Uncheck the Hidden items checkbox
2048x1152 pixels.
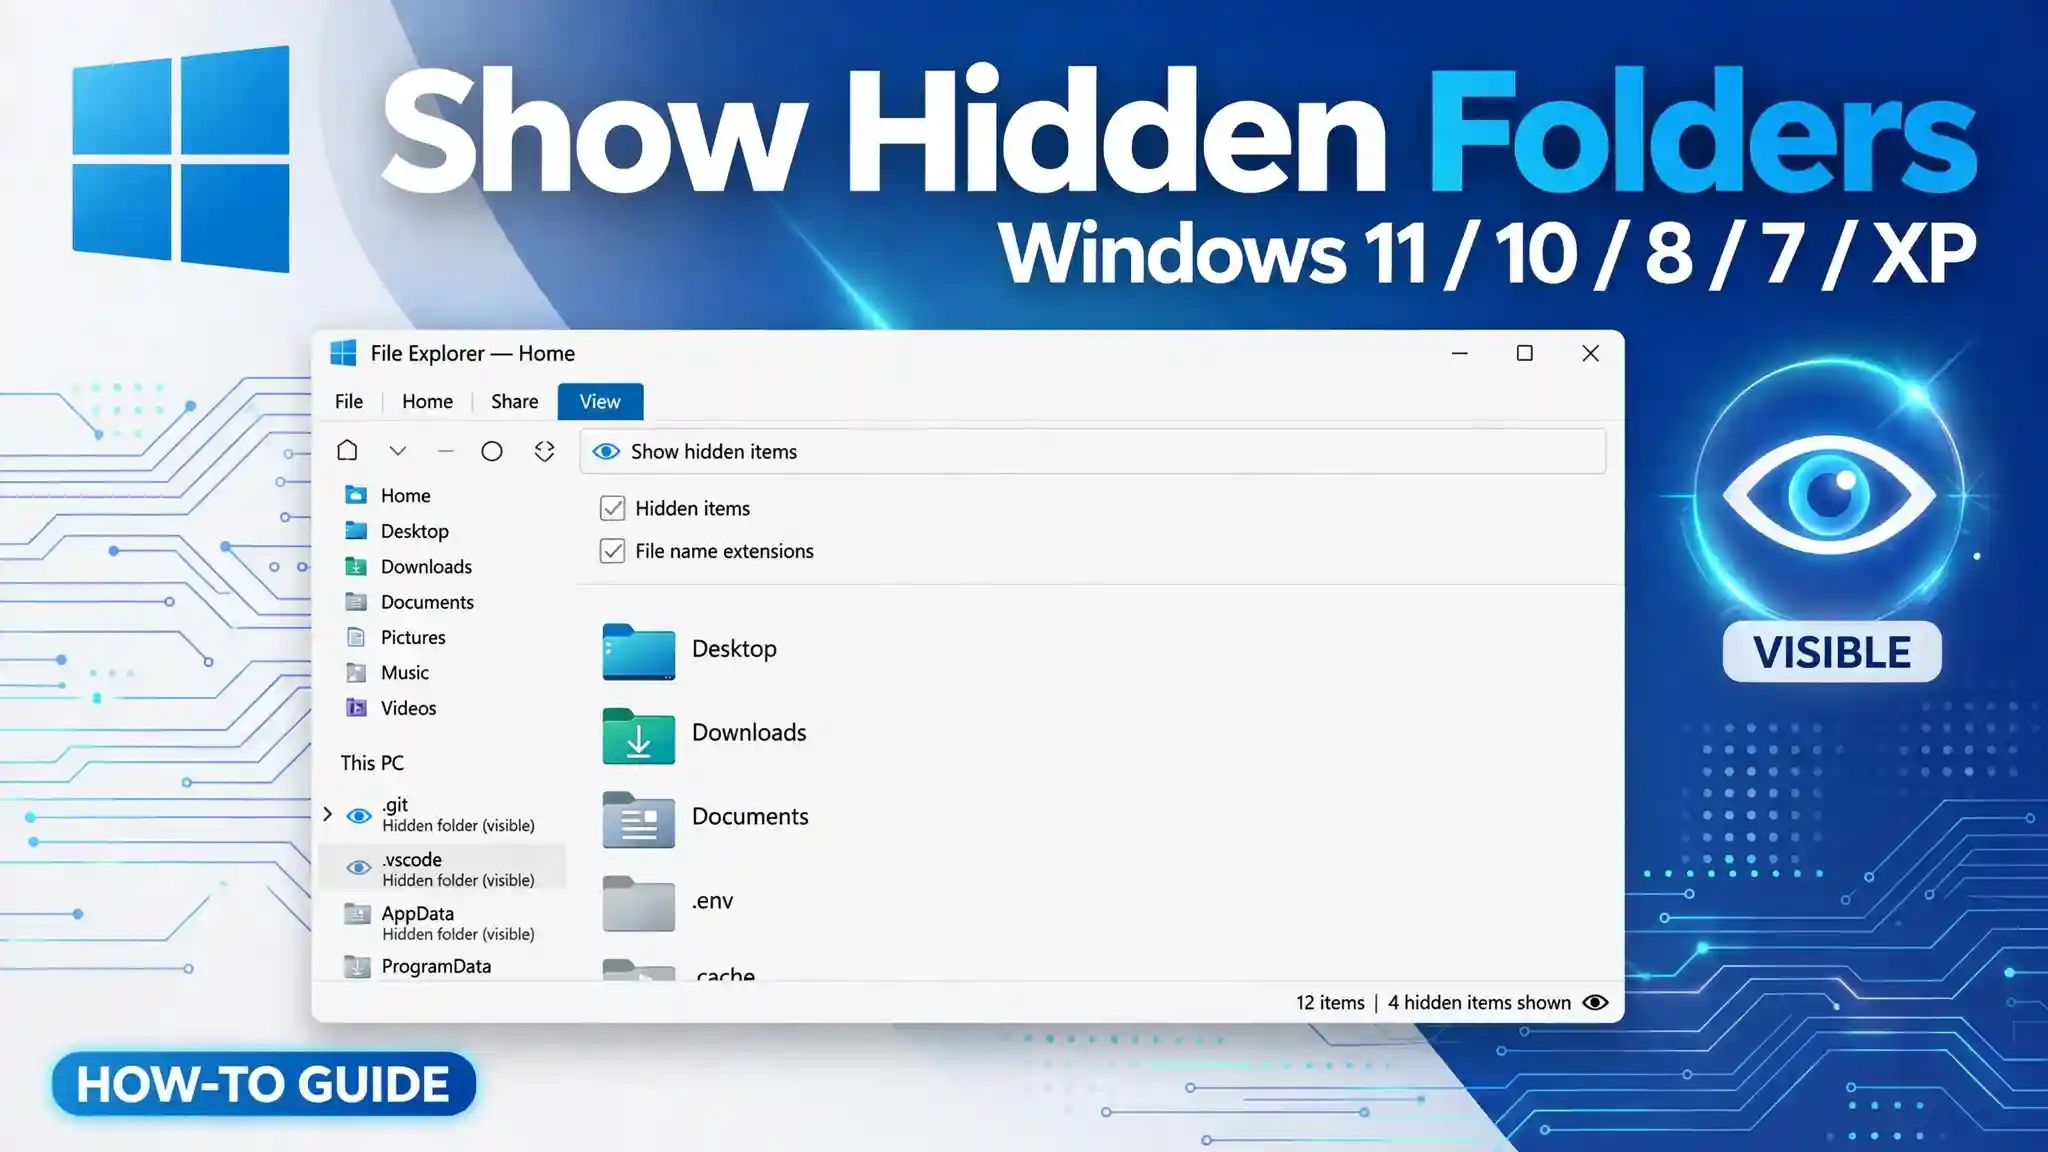(612, 508)
